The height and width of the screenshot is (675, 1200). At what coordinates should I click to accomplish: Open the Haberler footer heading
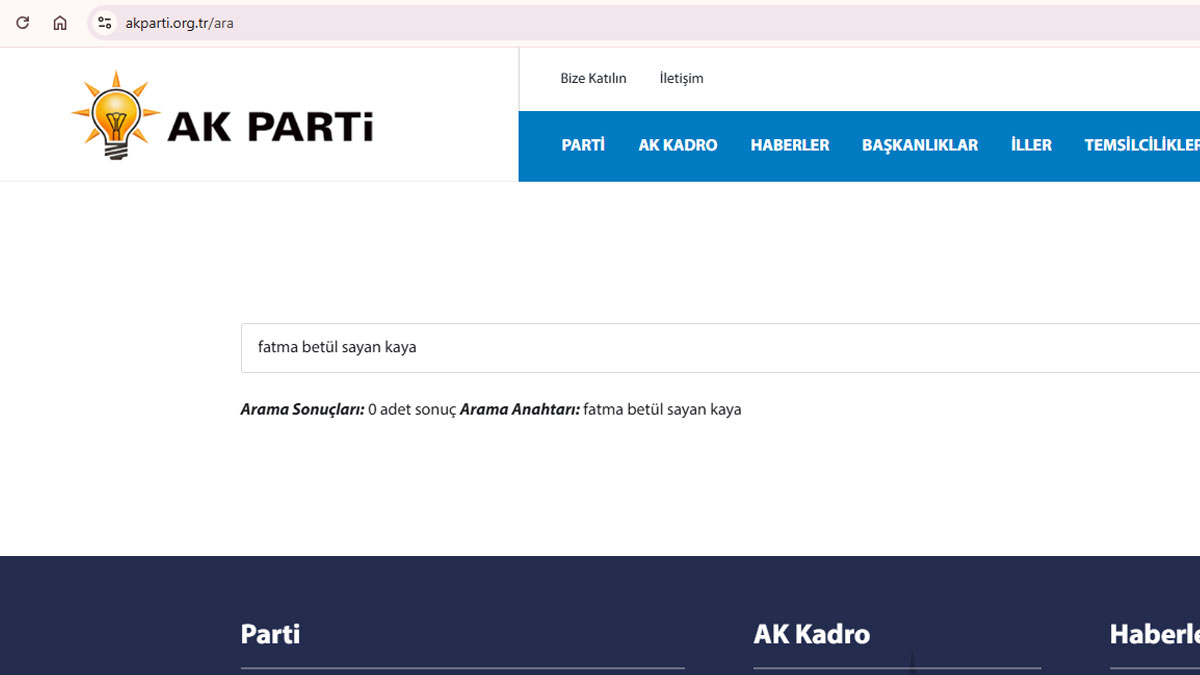coord(1155,634)
